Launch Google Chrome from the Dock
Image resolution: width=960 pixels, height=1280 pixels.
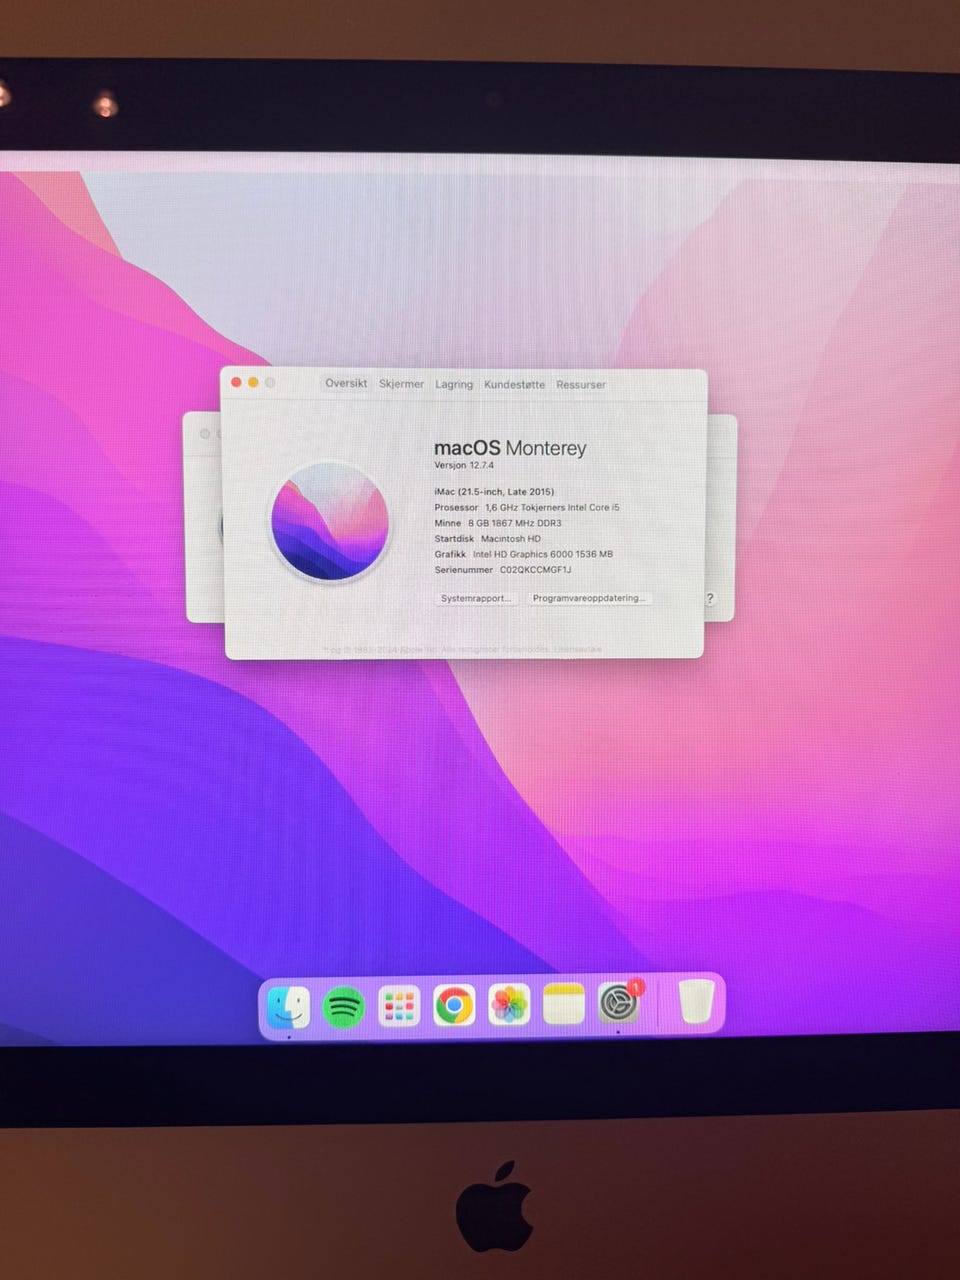click(454, 1005)
